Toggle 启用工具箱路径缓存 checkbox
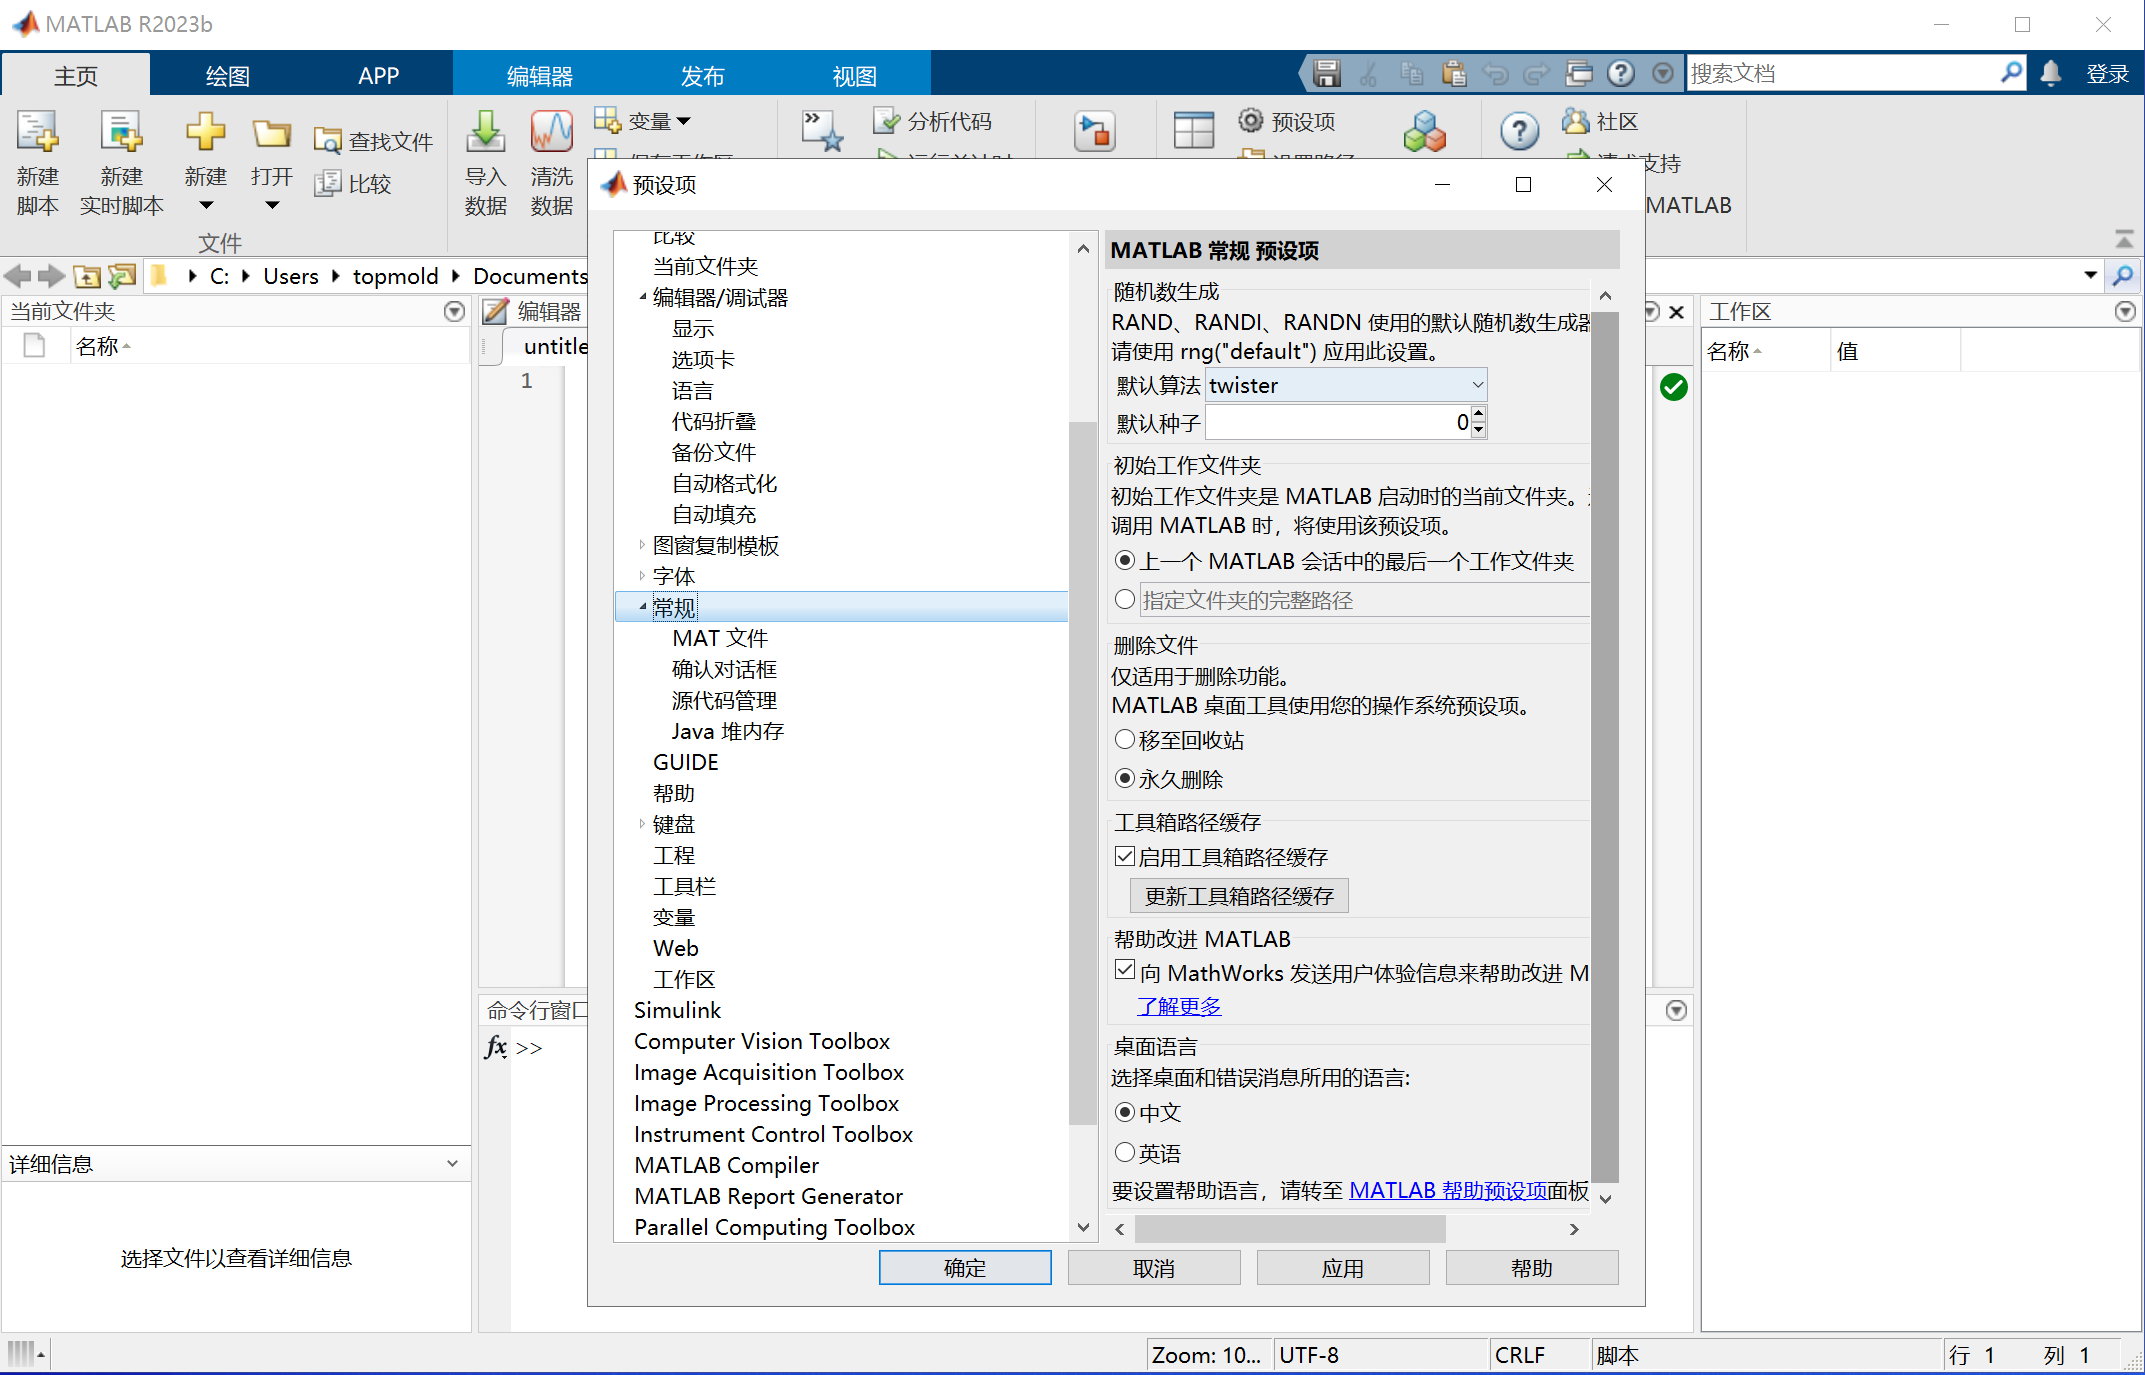 coord(1125,856)
